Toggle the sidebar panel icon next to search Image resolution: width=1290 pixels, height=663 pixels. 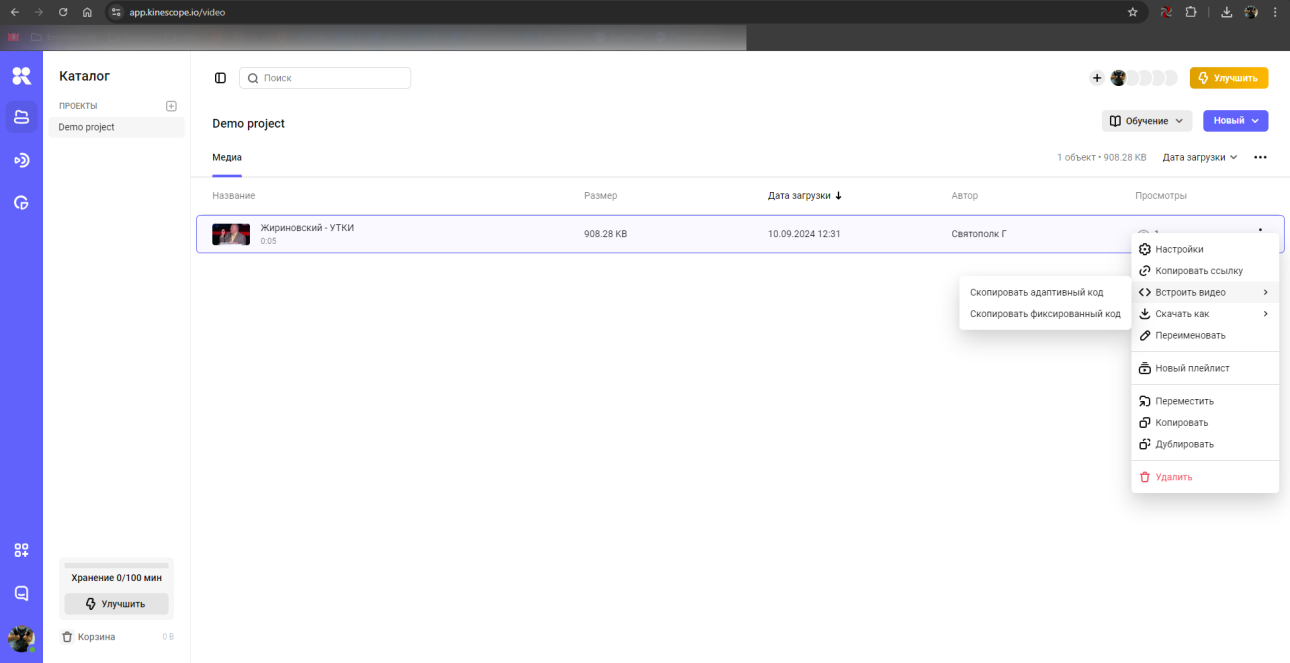220,78
